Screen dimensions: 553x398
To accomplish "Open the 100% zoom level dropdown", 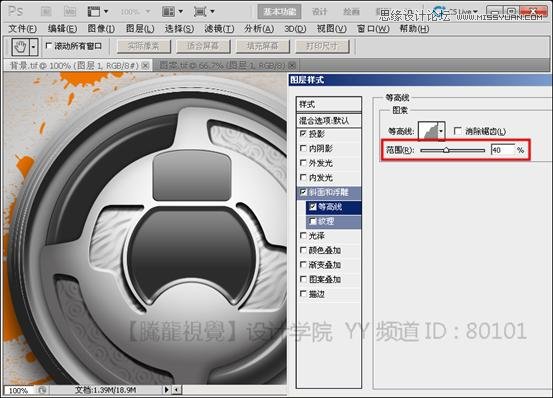I will (135, 12).
